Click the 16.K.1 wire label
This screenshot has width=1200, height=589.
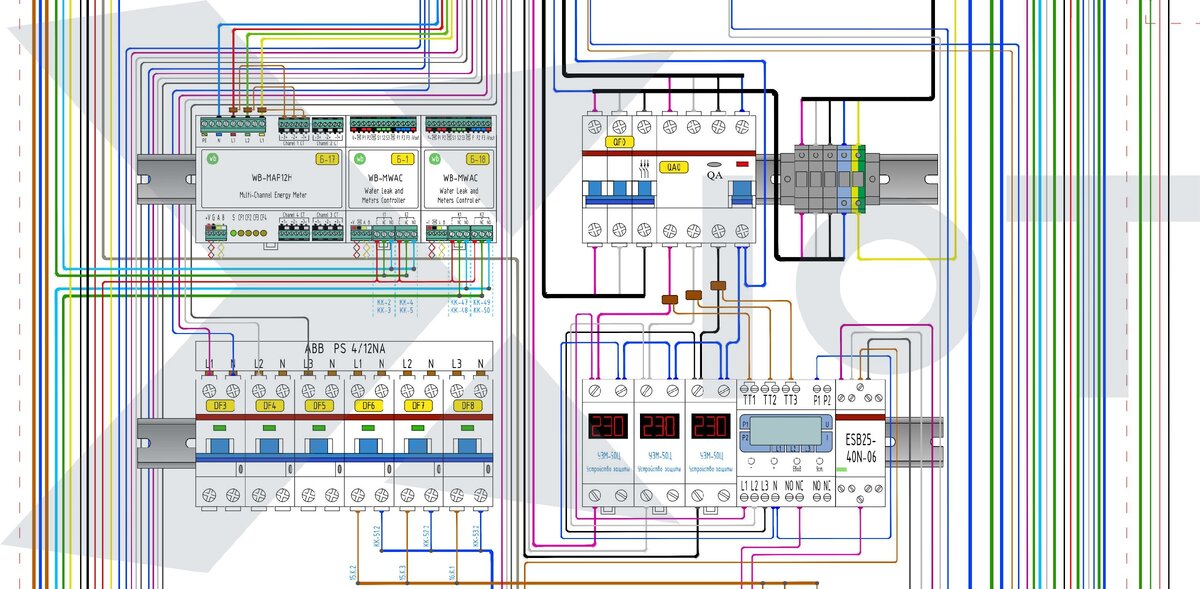(452, 572)
